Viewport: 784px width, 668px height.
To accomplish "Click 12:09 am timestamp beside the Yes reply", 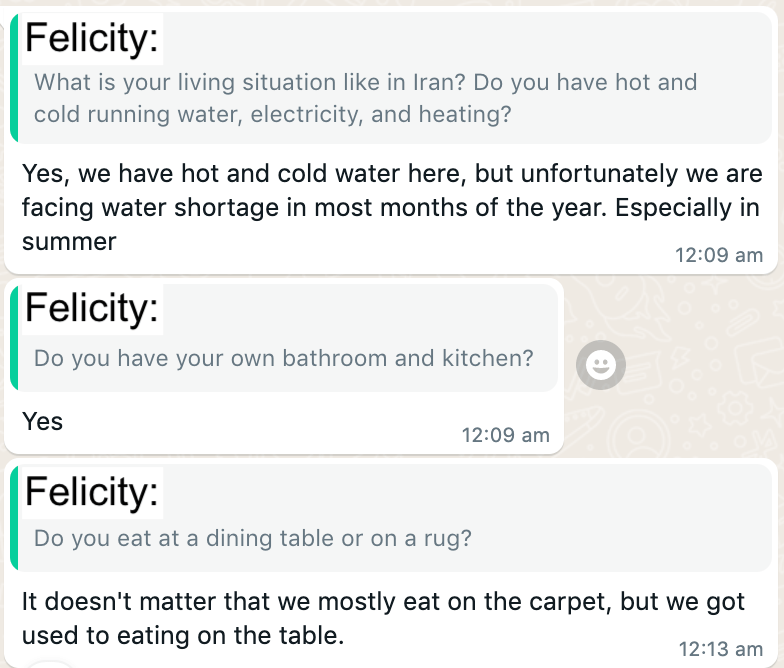I will 505,434.
